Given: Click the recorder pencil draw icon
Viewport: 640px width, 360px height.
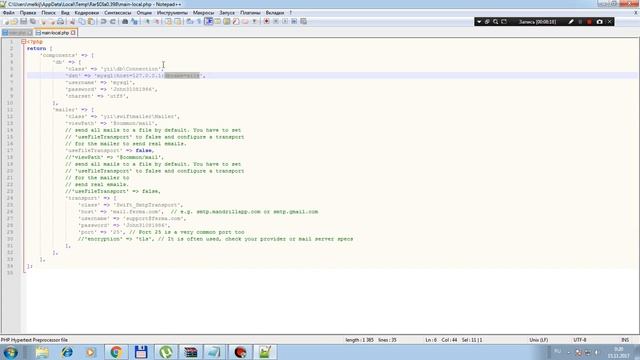Looking at the screenshot, I should coord(571,22).
